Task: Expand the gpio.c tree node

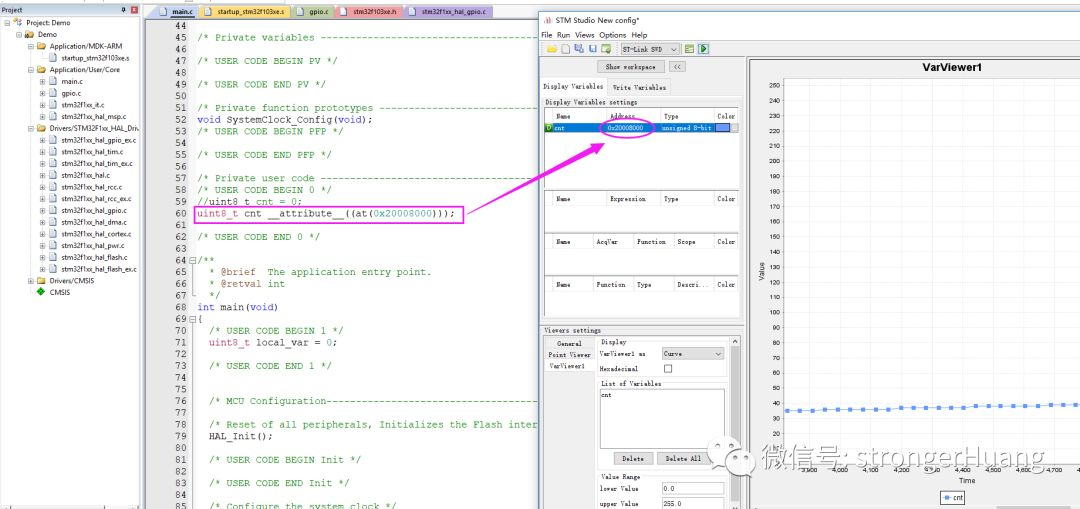Action: (43, 93)
